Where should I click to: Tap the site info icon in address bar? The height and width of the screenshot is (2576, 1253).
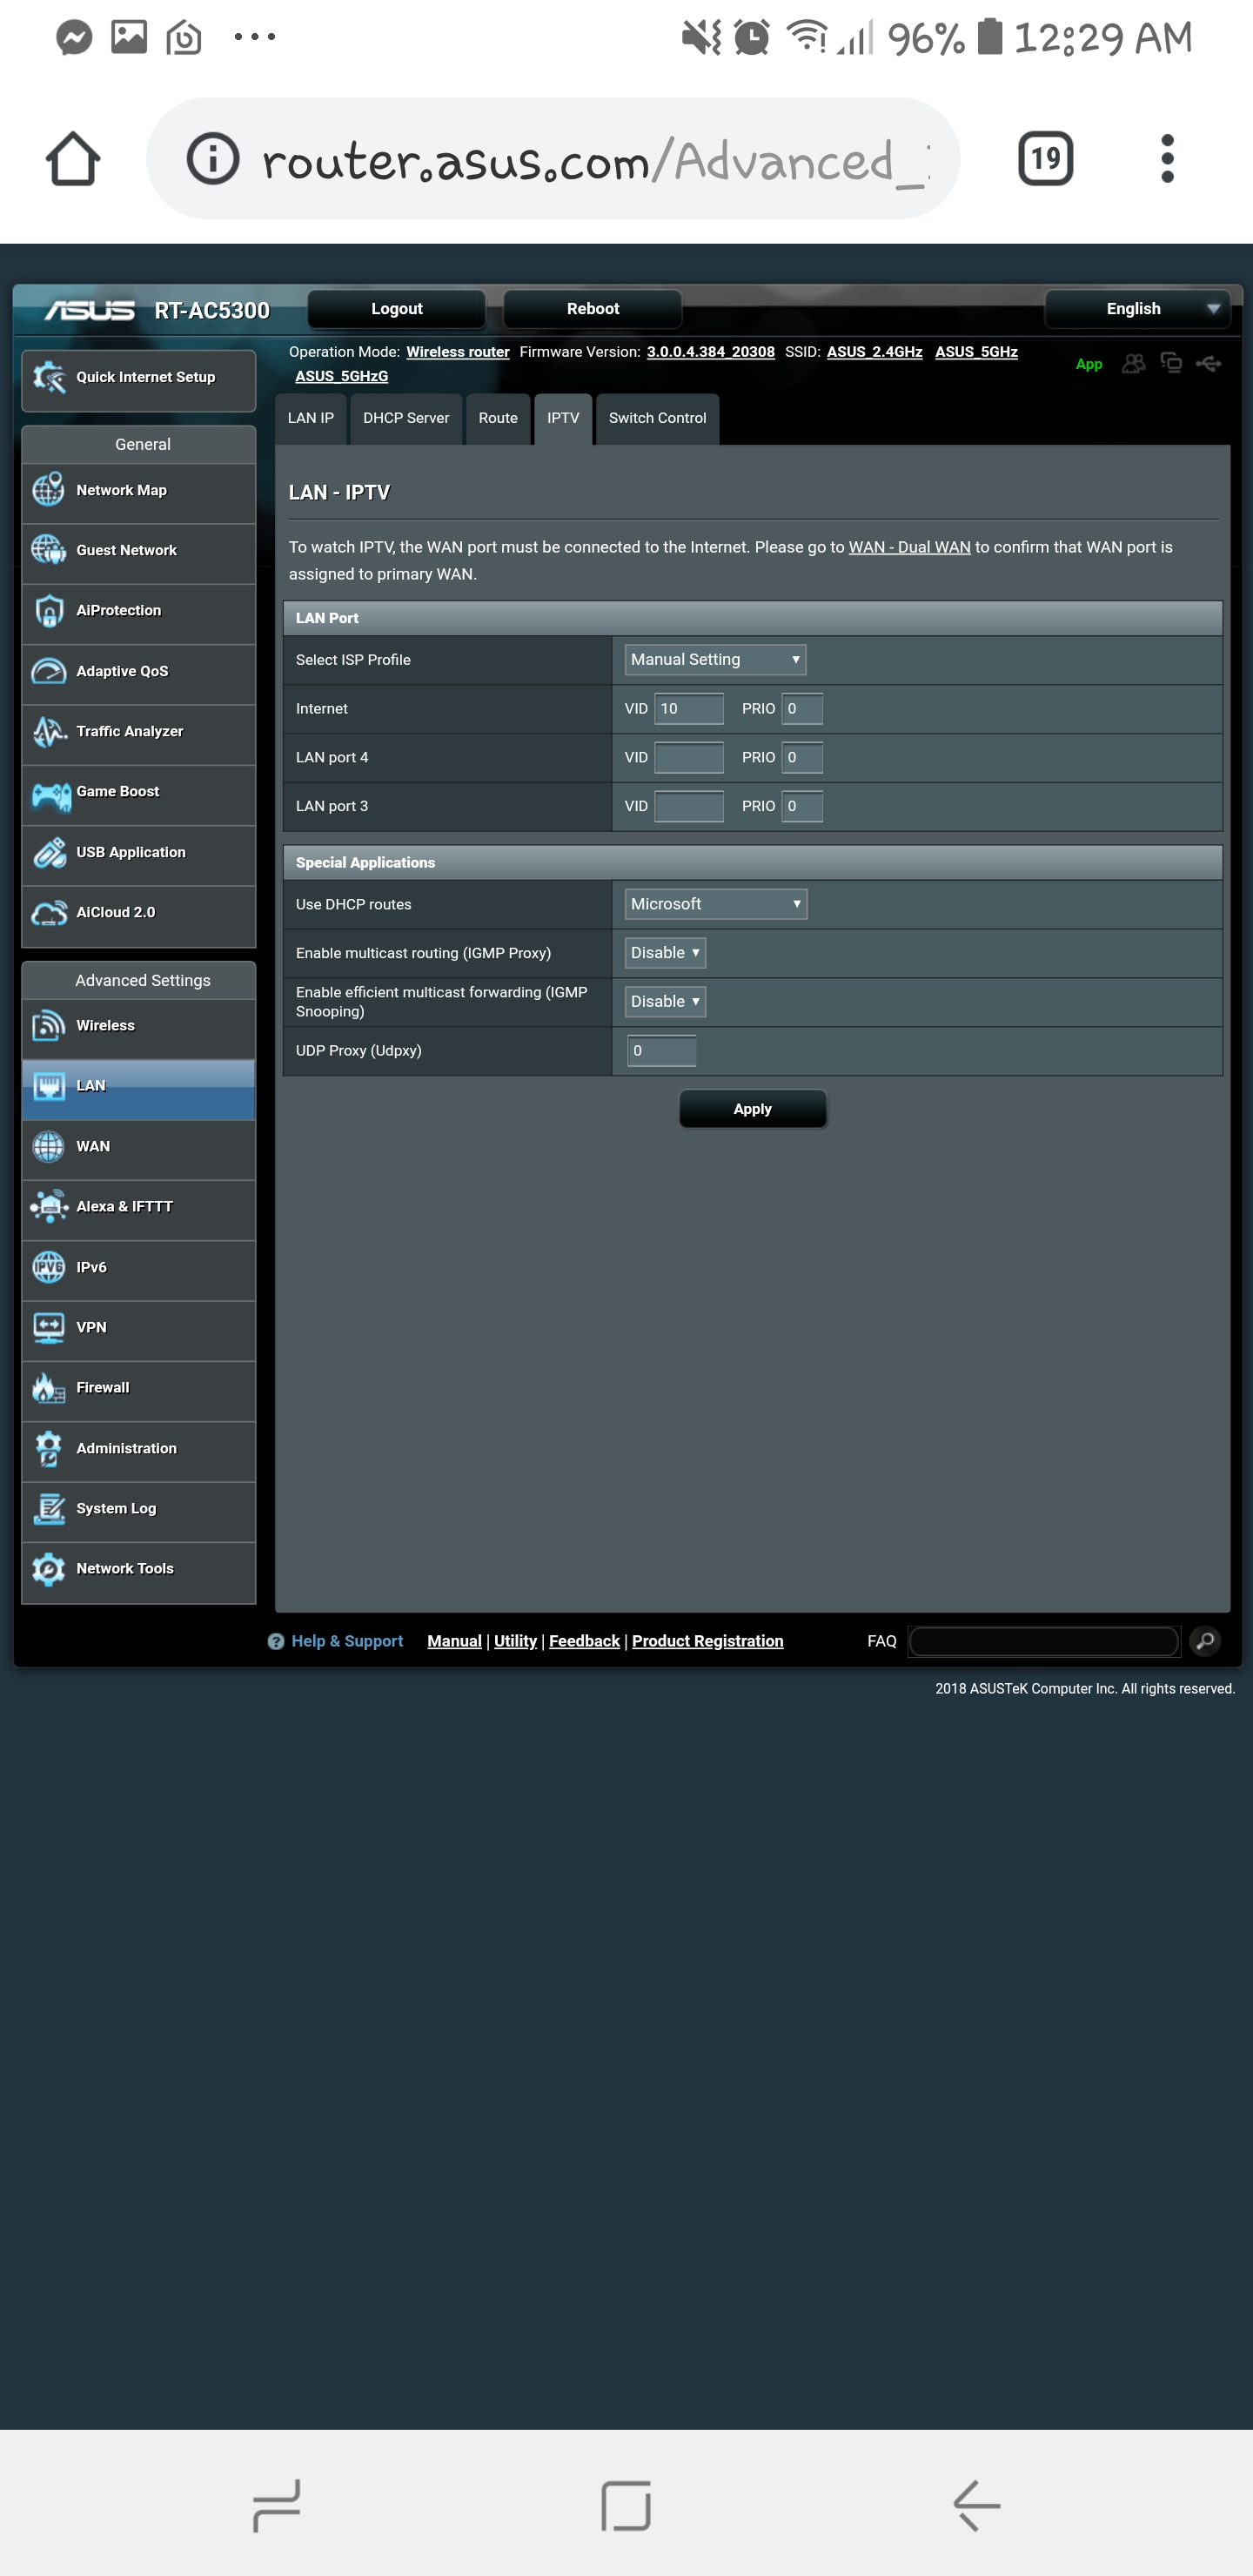pyautogui.click(x=213, y=158)
